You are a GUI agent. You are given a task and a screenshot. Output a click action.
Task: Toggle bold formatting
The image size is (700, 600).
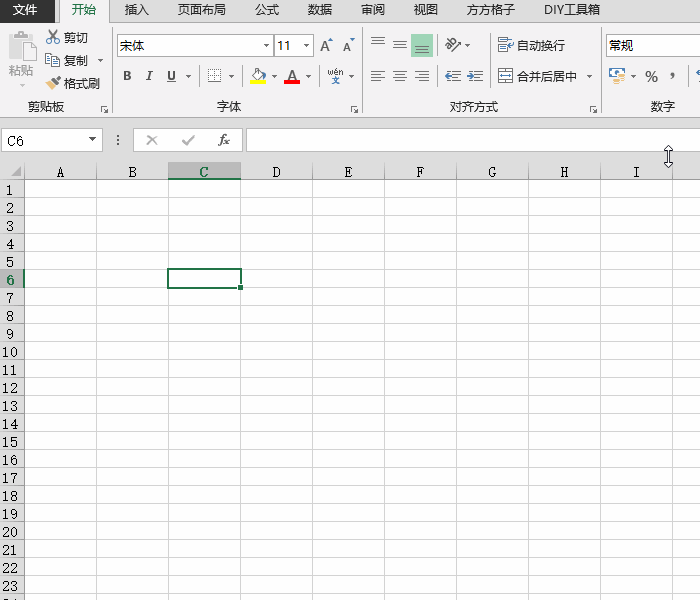[x=127, y=76]
